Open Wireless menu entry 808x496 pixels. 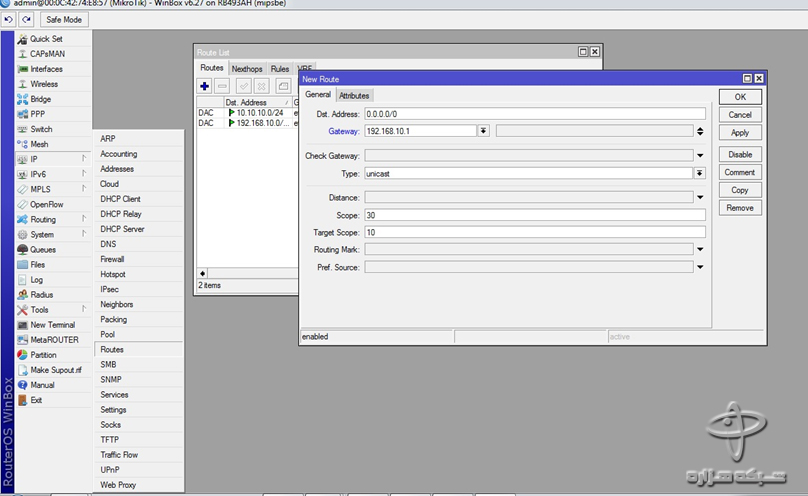(54, 84)
